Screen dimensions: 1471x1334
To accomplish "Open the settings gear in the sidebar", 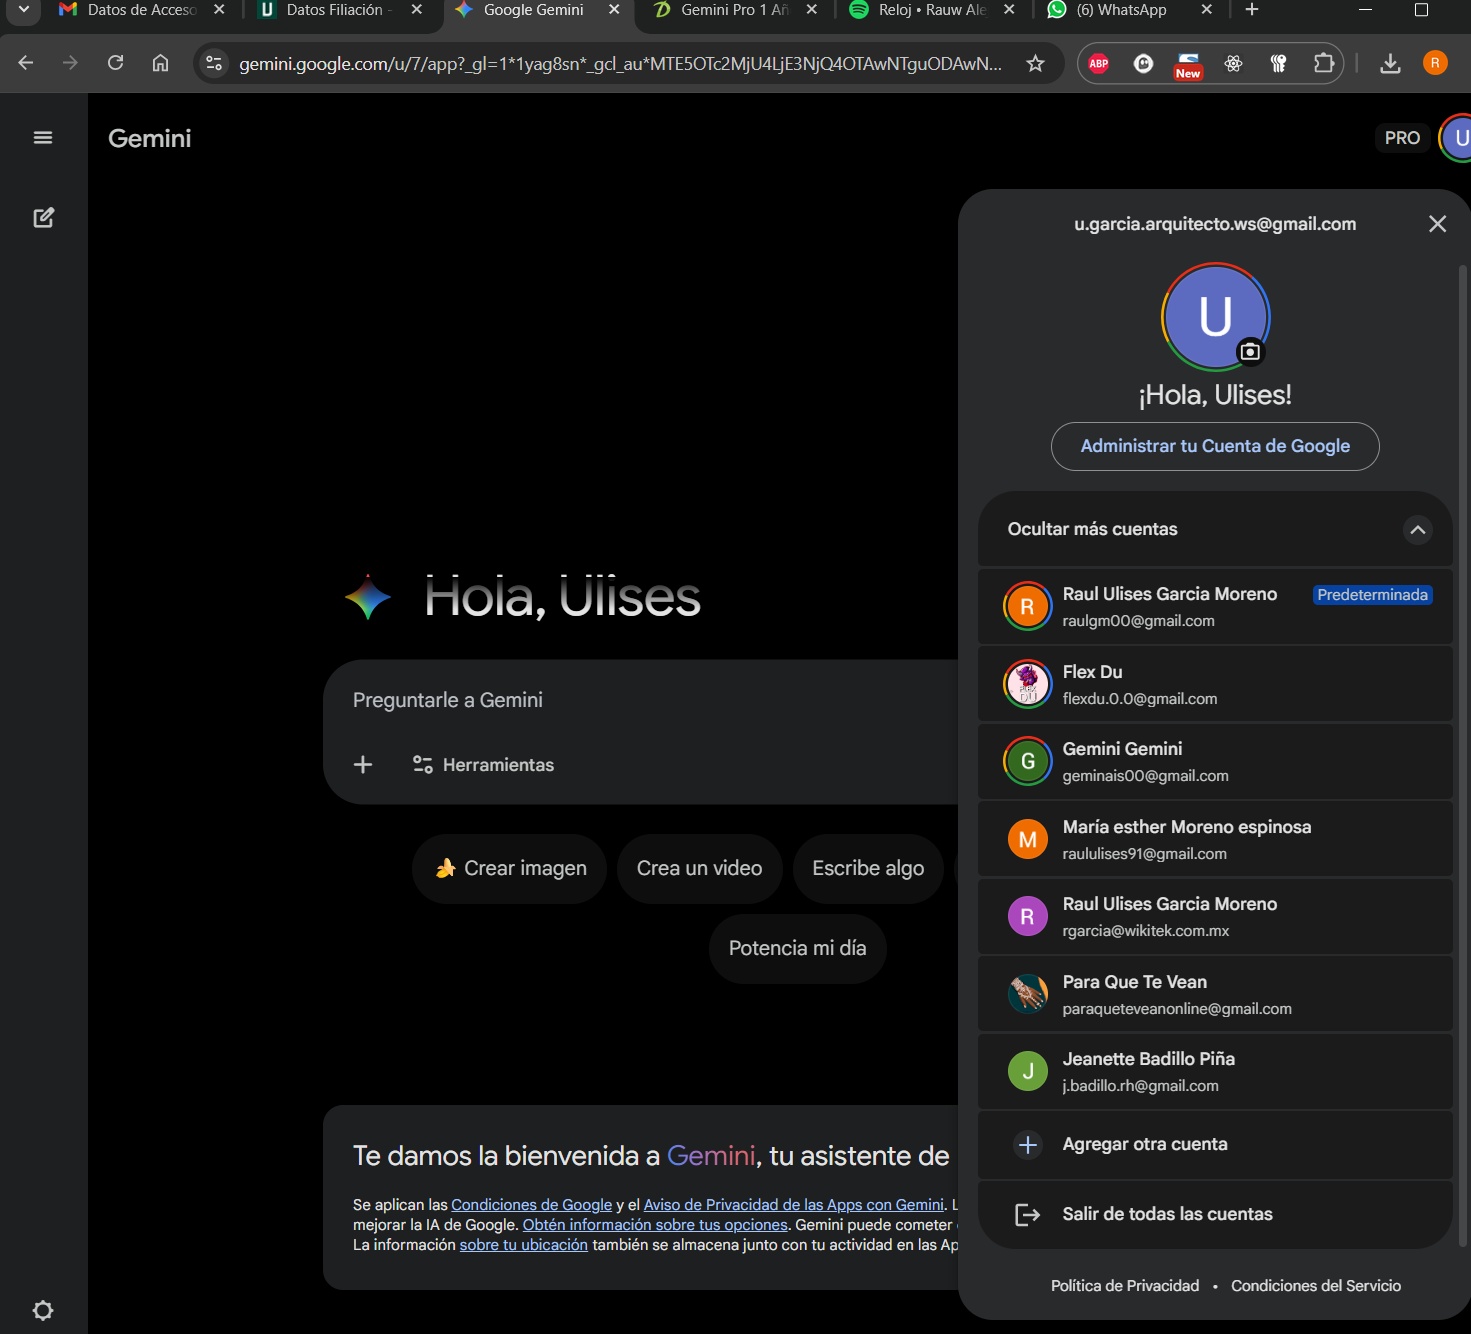I will click(x=43, y=1310).
